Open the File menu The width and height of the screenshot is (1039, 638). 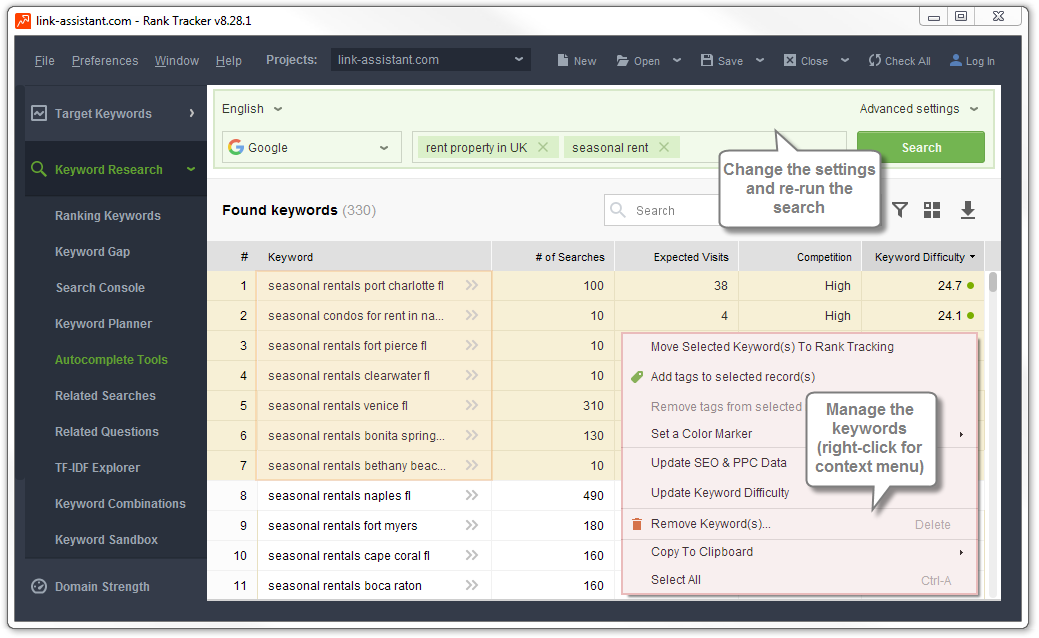[x=44, y=60]
